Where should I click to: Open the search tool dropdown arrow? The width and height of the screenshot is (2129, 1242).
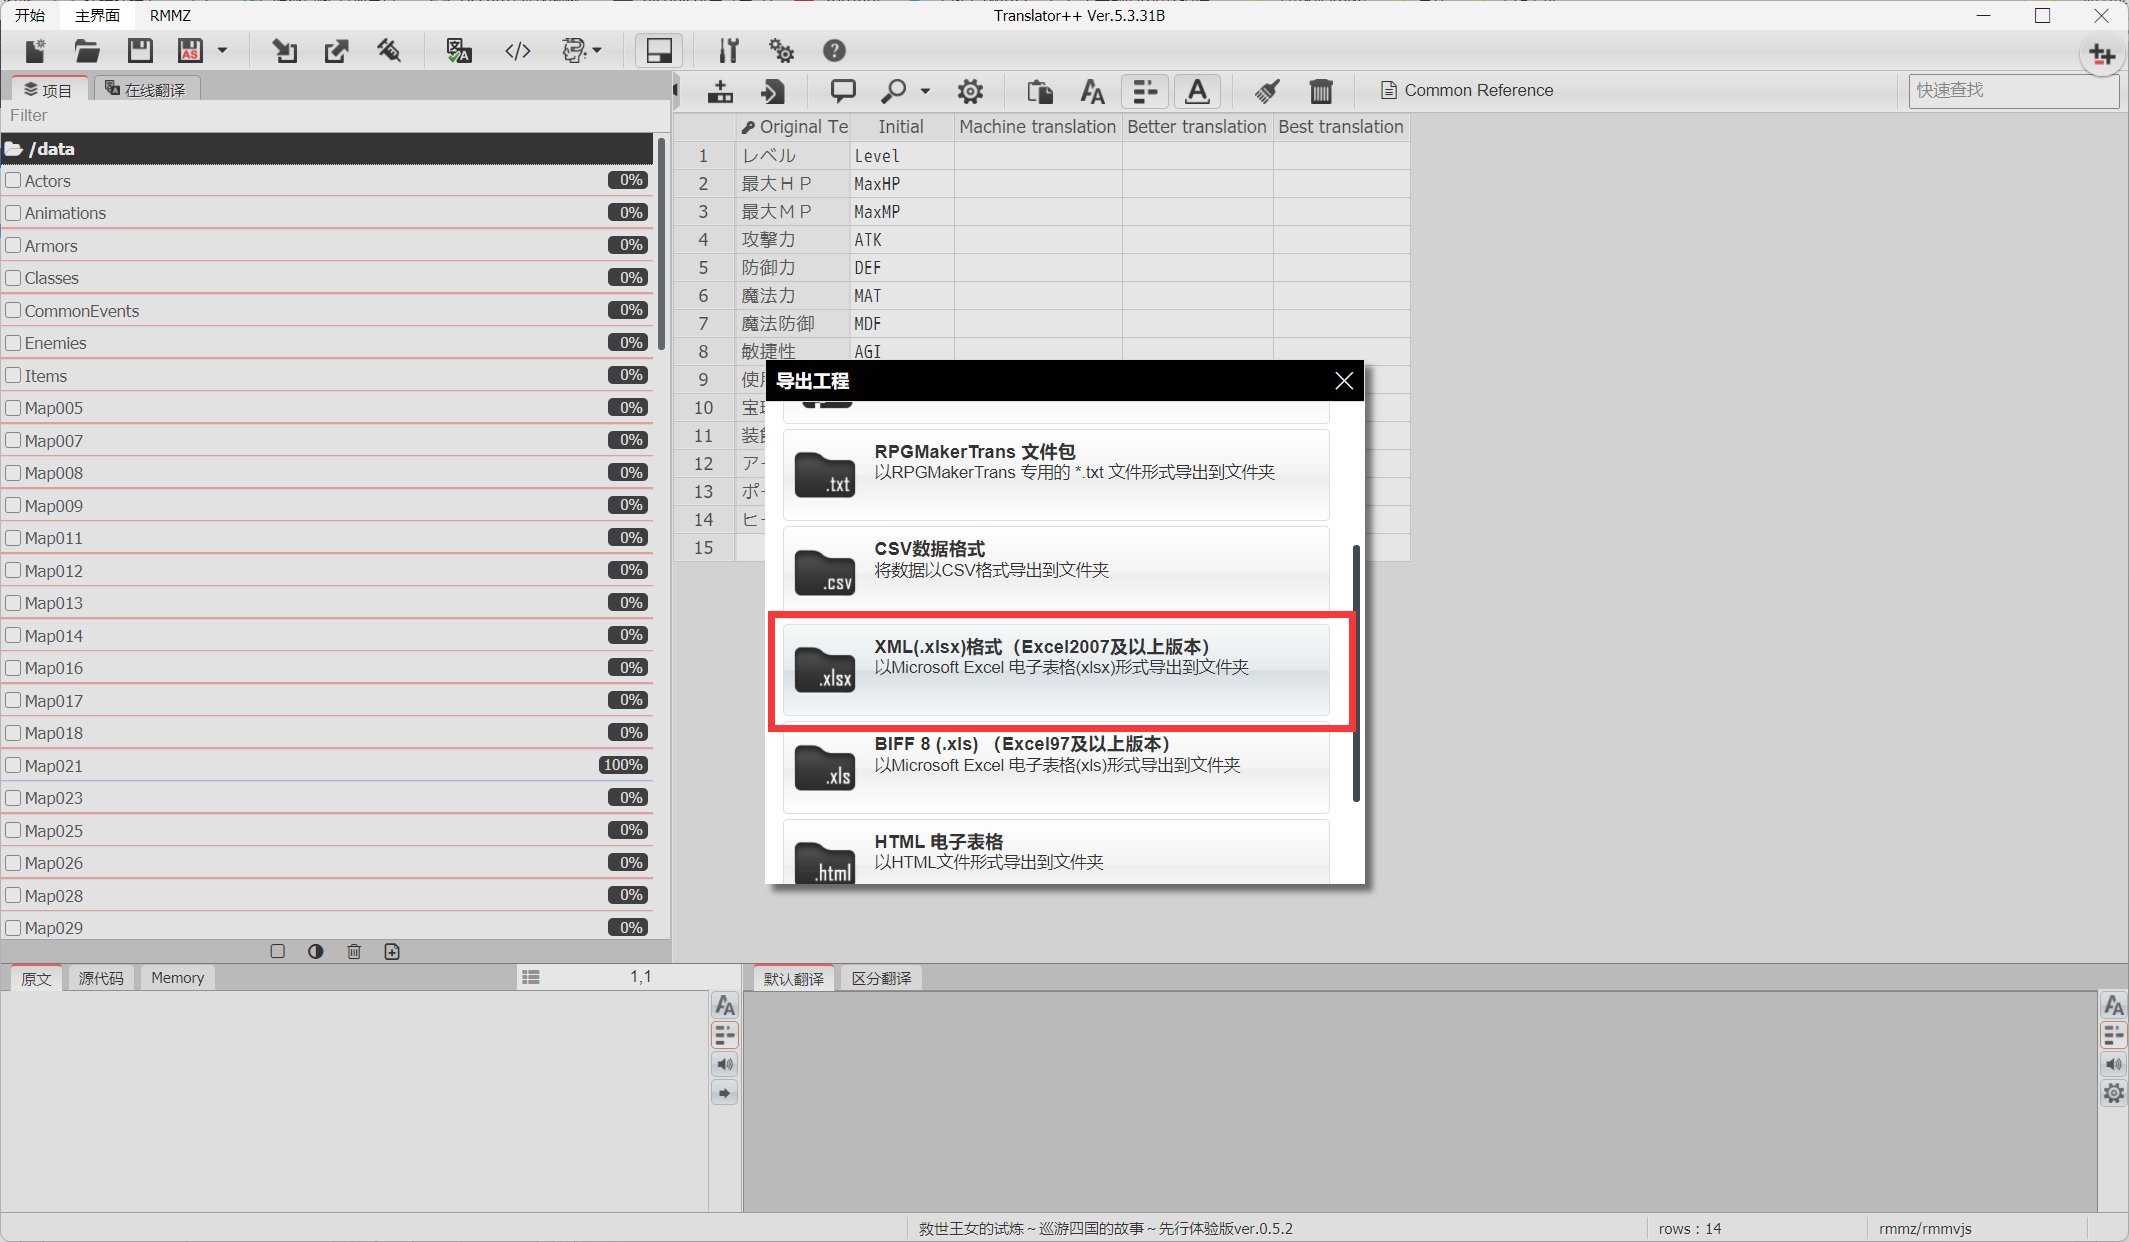tap(925, 91)
